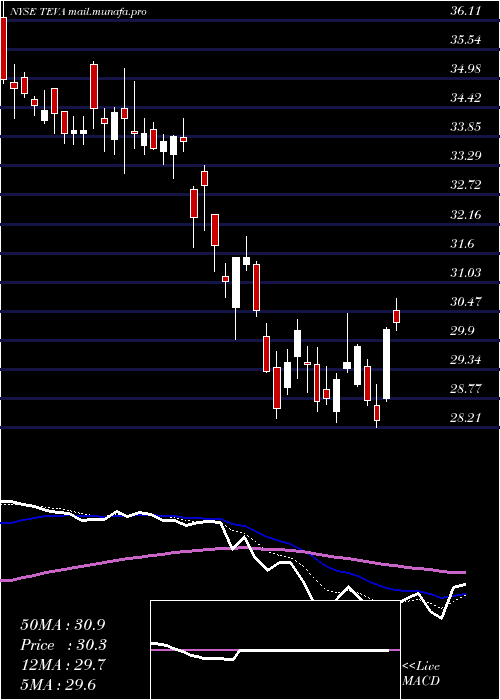Click the last red candlestick near 30.47

coord(396,316)
